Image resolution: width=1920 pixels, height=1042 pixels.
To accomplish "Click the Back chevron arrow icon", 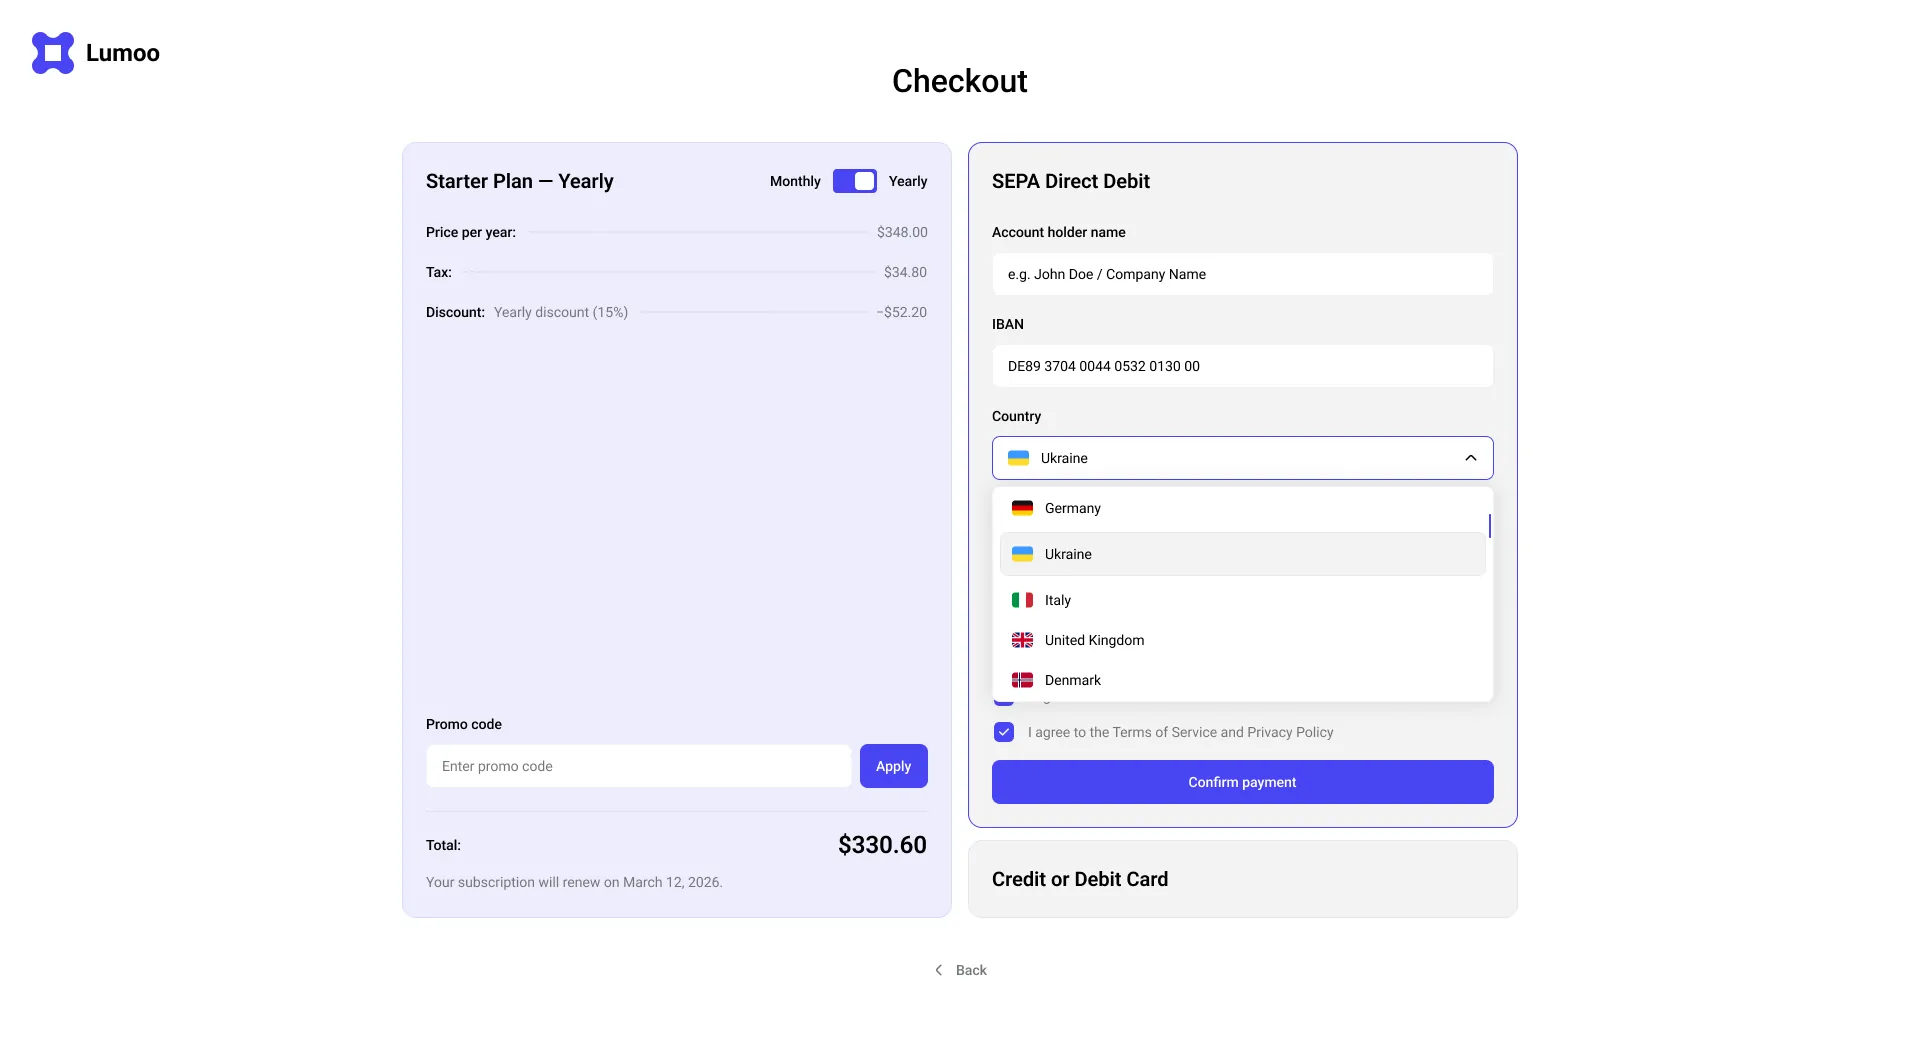I will [938, 970].
